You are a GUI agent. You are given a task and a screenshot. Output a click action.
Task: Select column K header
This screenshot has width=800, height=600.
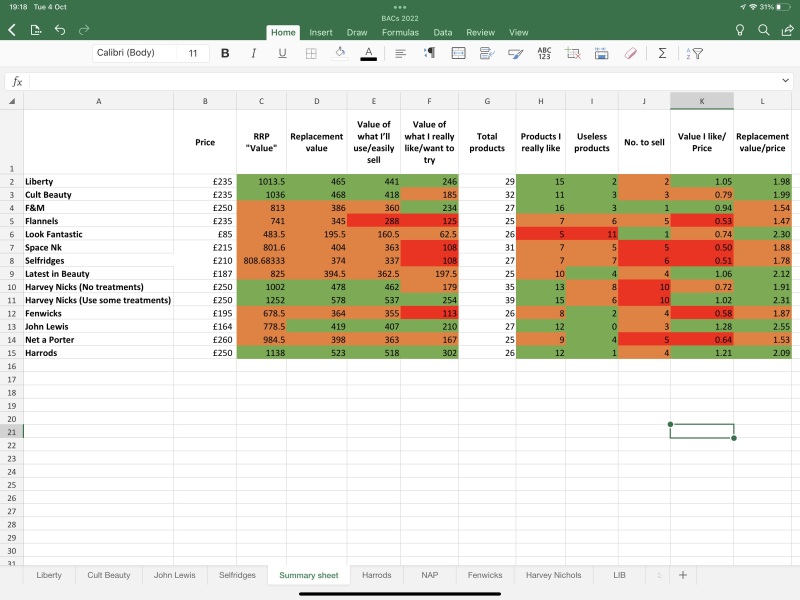[x=702, y=101]
